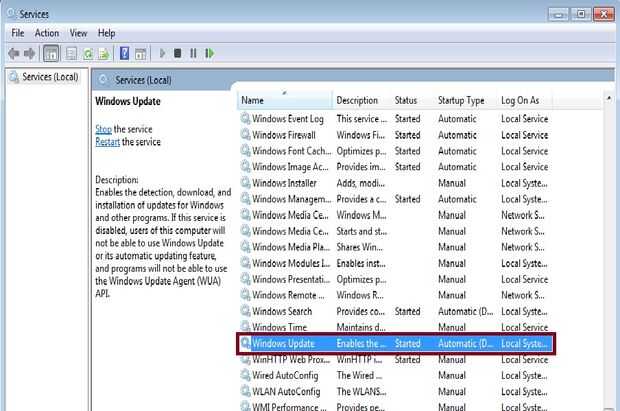Select the Windows Event Log service

coord(396,119)
